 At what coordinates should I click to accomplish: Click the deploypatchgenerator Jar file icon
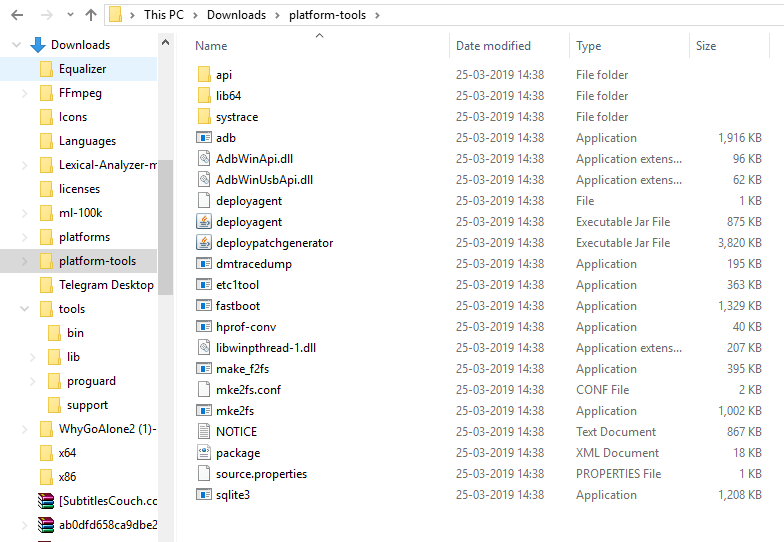coord(204,243)
